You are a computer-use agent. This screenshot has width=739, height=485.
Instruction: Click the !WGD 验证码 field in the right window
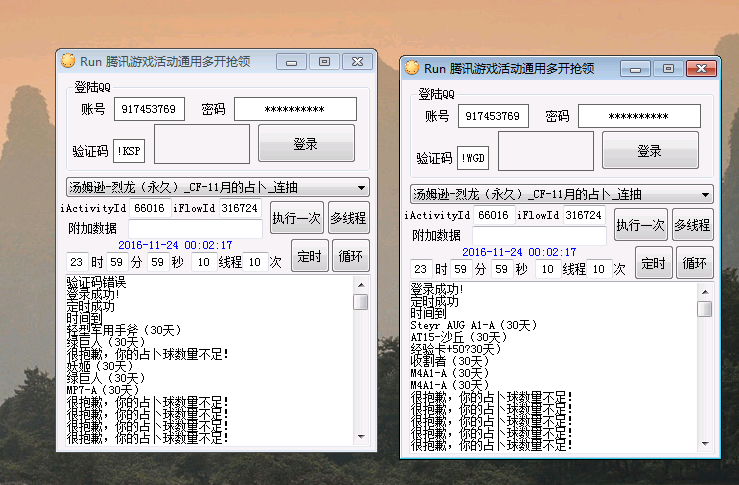coord(473,158)
